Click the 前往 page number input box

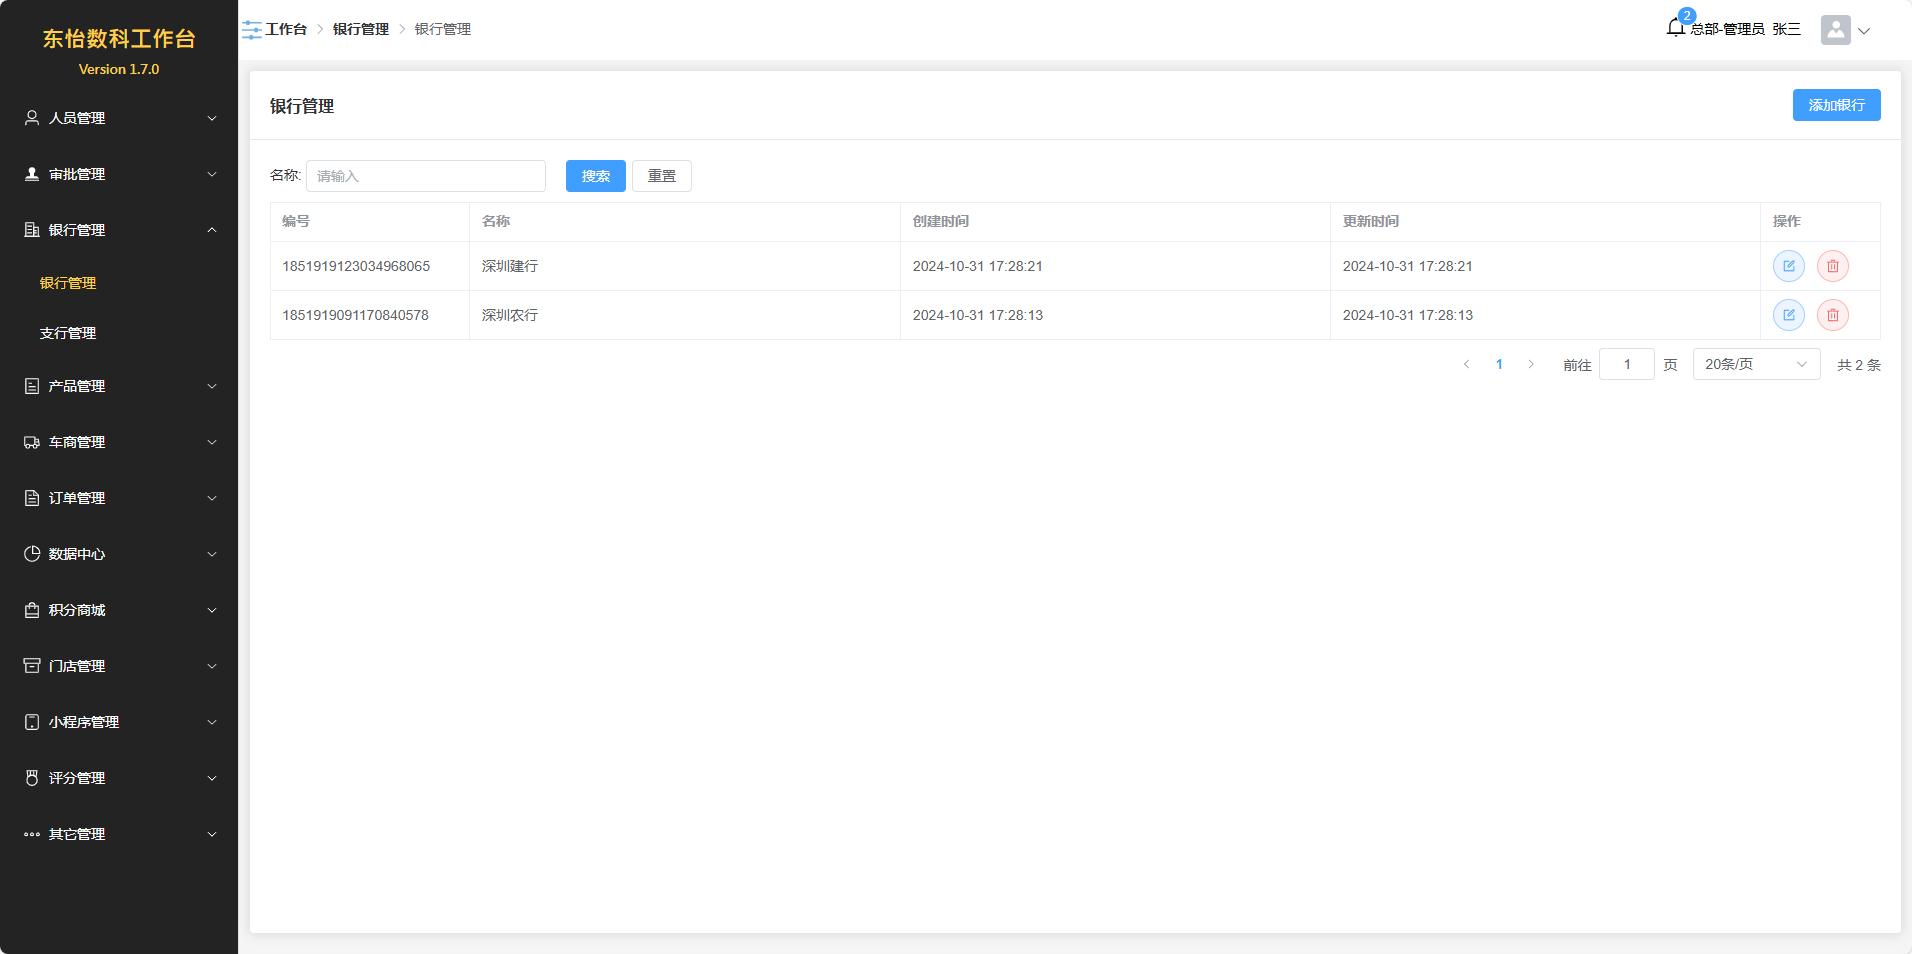[1626, 365]
